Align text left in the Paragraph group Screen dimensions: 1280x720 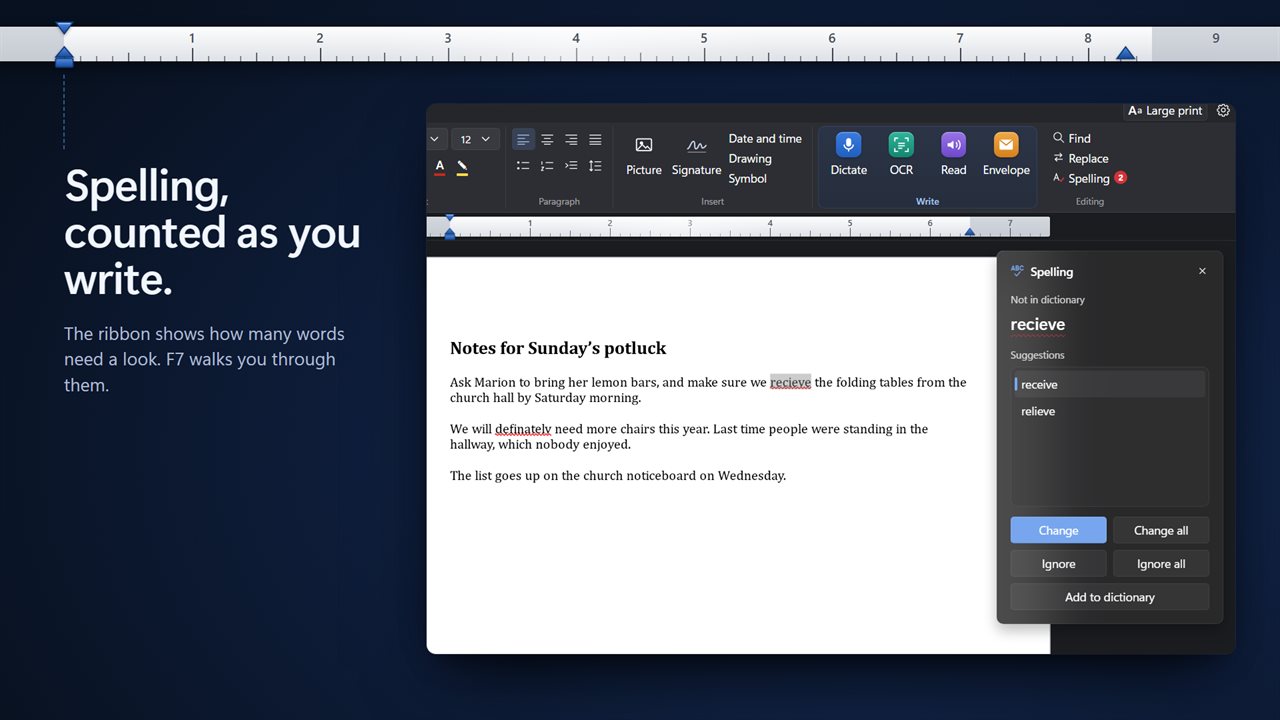pyautogui.click(x=523, y=140)
